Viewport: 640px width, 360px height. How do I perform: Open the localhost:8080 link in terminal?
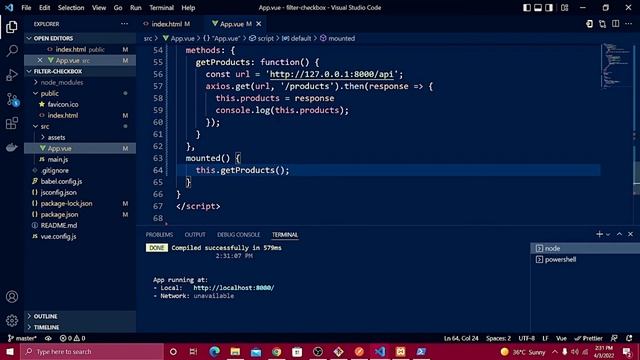(x=233, y=288)
